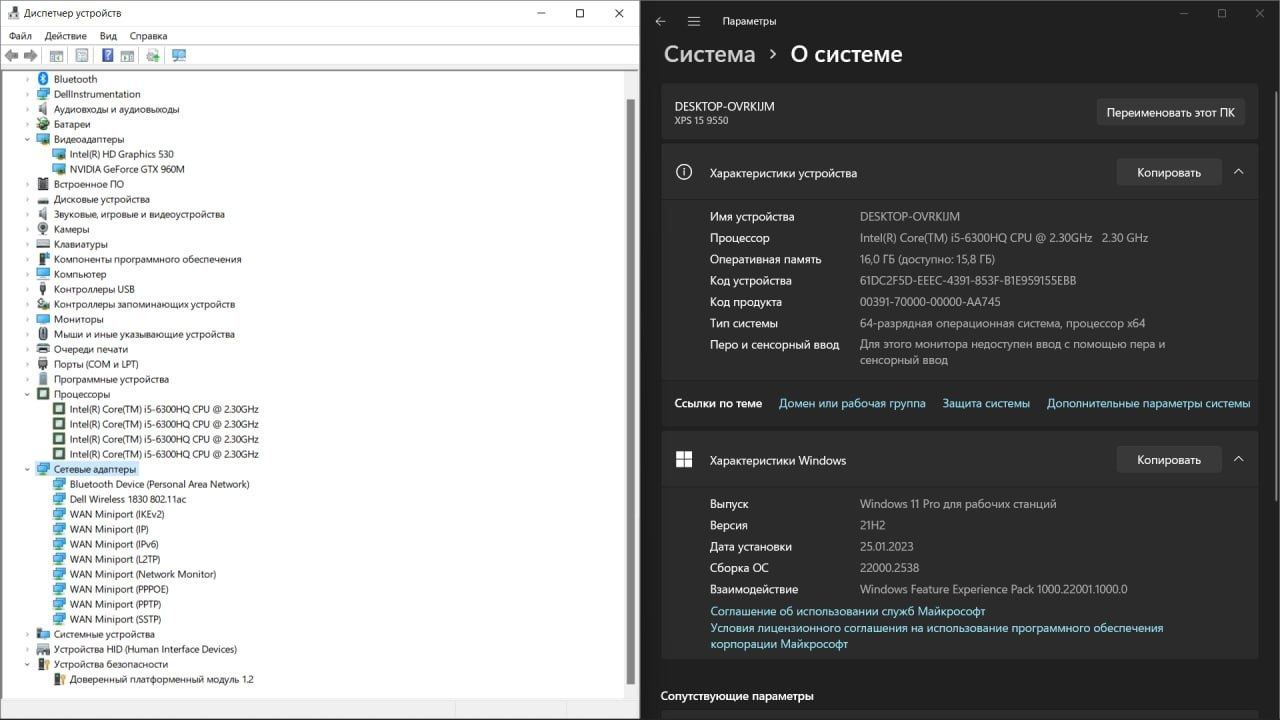Select WAN Miniport (SSTP) entry
Image resolution: width=1280 pixels, height=720 pixels.
115,619
